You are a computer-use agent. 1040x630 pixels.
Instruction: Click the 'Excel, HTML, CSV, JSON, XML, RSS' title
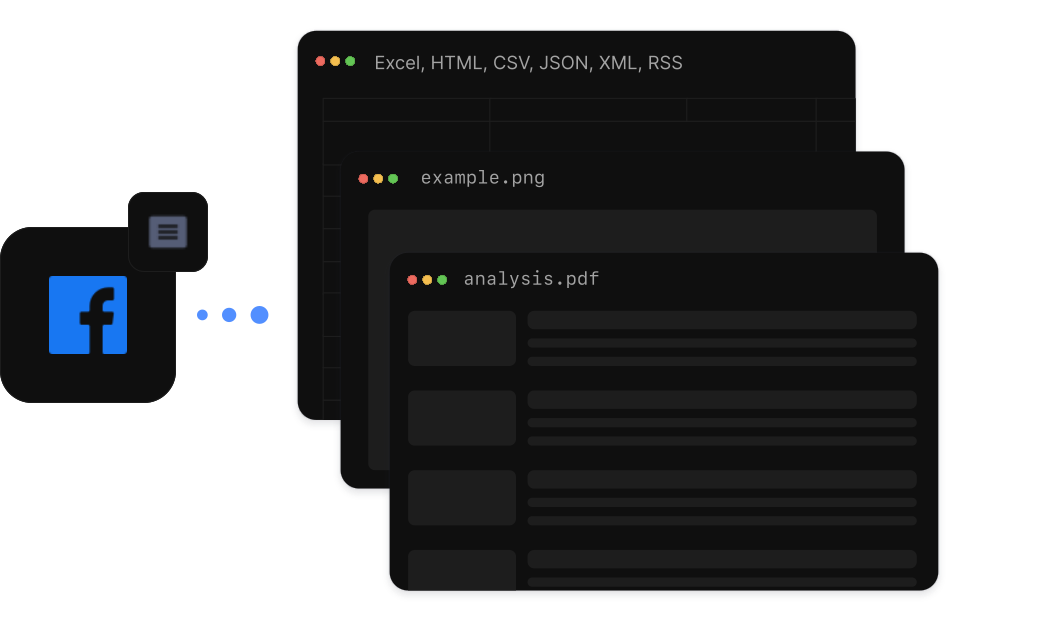pos(529,63)
